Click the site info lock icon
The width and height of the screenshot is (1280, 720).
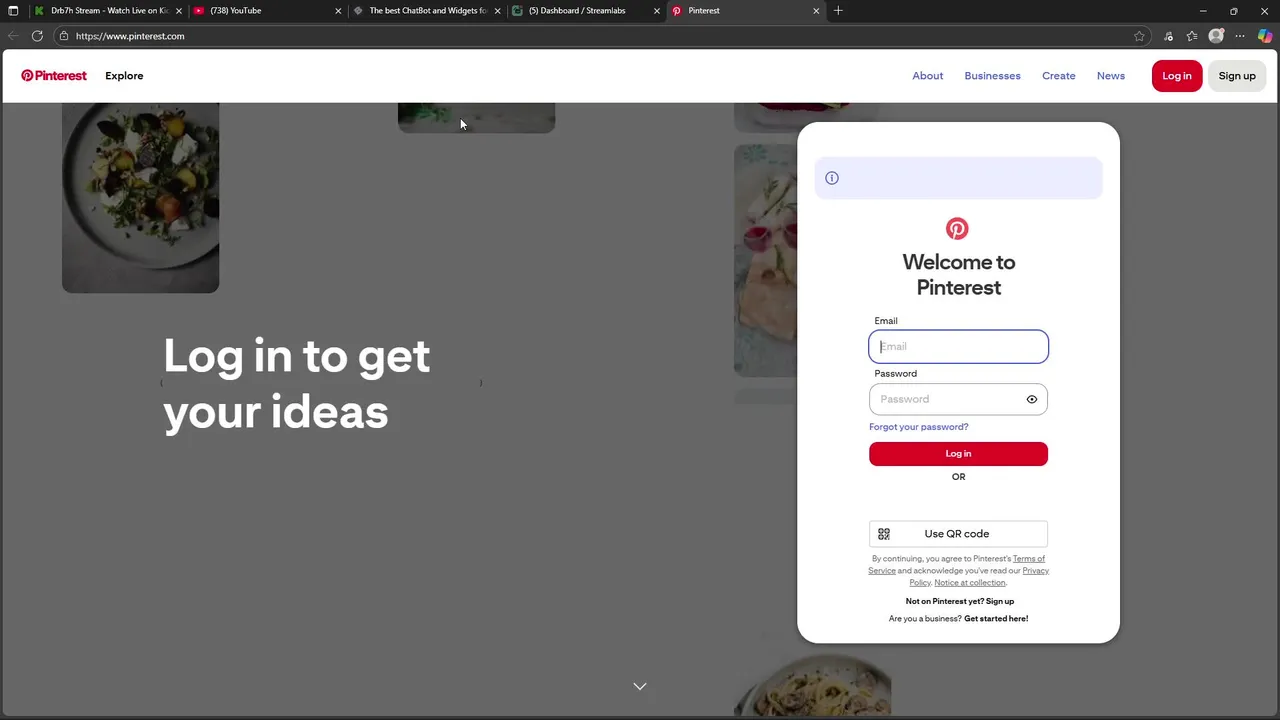point(63,36)
